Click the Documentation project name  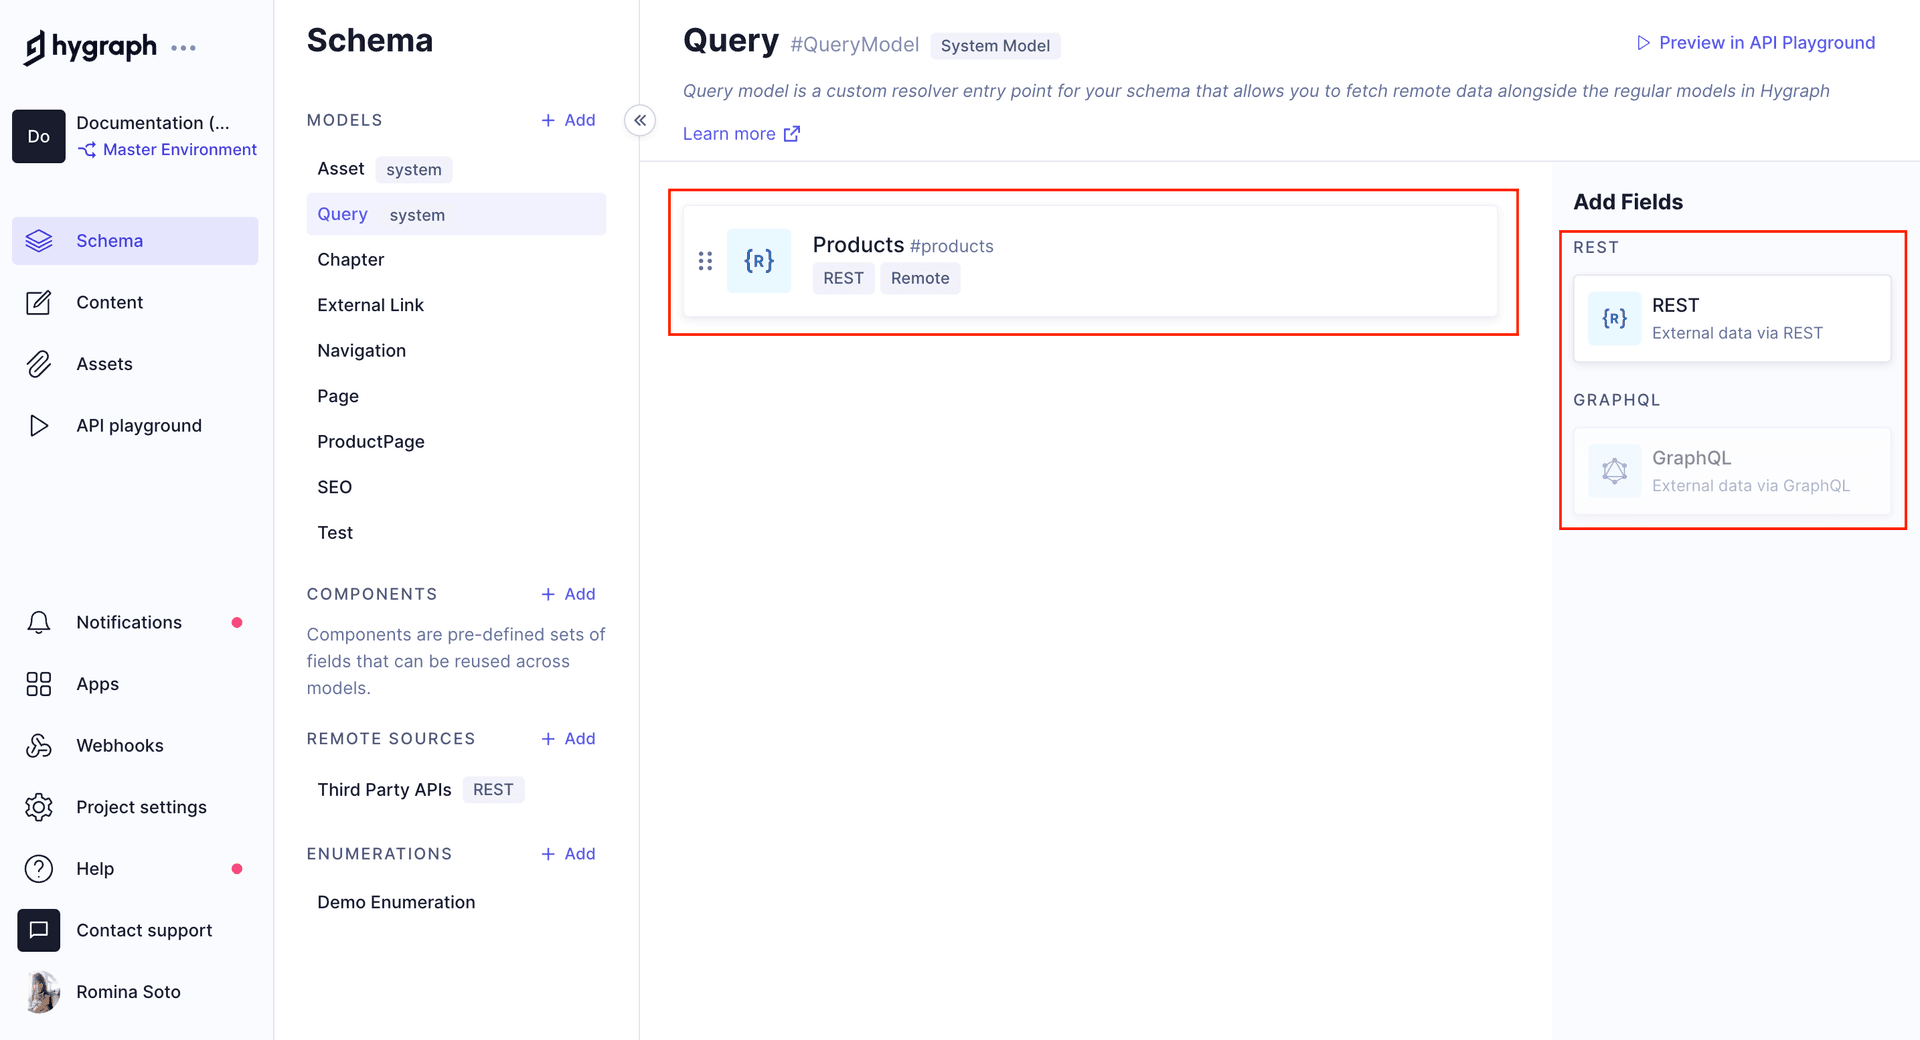click(x=153, y=123)
